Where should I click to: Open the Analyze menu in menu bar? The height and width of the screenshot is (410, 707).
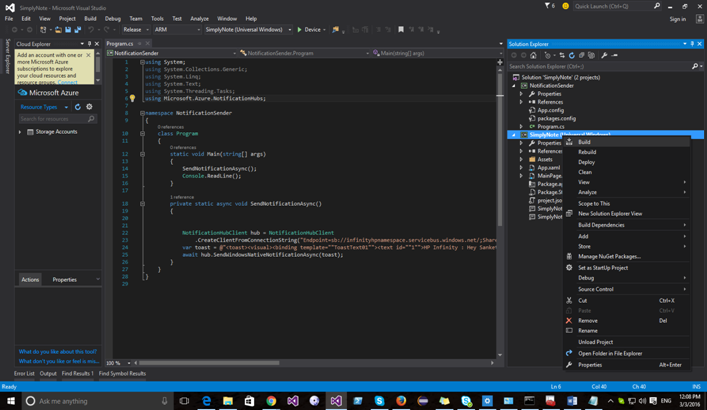click(199, 18)
